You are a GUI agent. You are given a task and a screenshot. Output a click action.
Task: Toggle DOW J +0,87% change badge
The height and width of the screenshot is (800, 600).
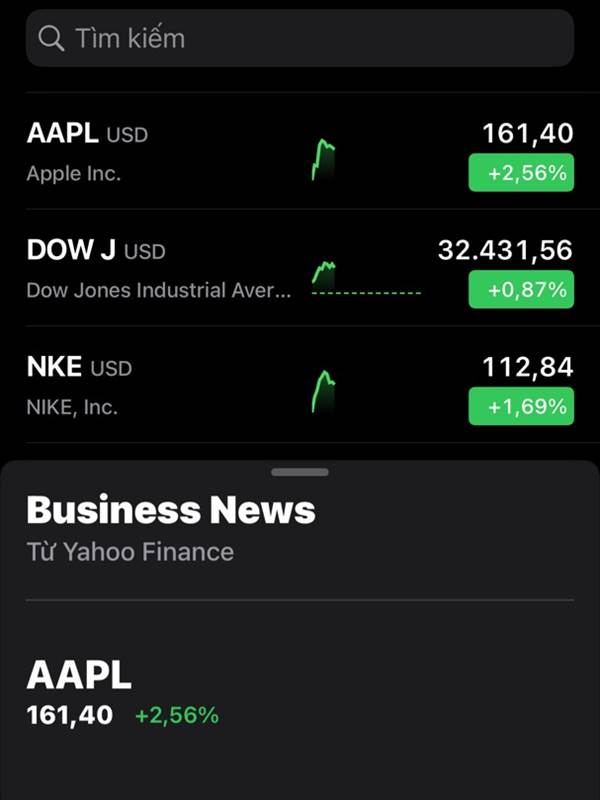pyautogui.click(x=521, y=290)
